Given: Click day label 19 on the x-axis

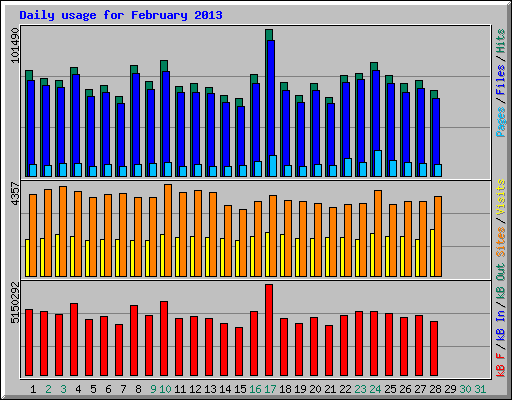Looking at the screenshot, I should (300, 389).
